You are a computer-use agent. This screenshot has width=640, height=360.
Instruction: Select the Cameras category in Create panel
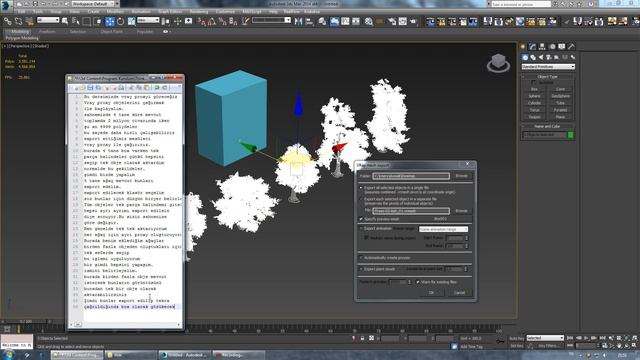click(x=549, y=57)
